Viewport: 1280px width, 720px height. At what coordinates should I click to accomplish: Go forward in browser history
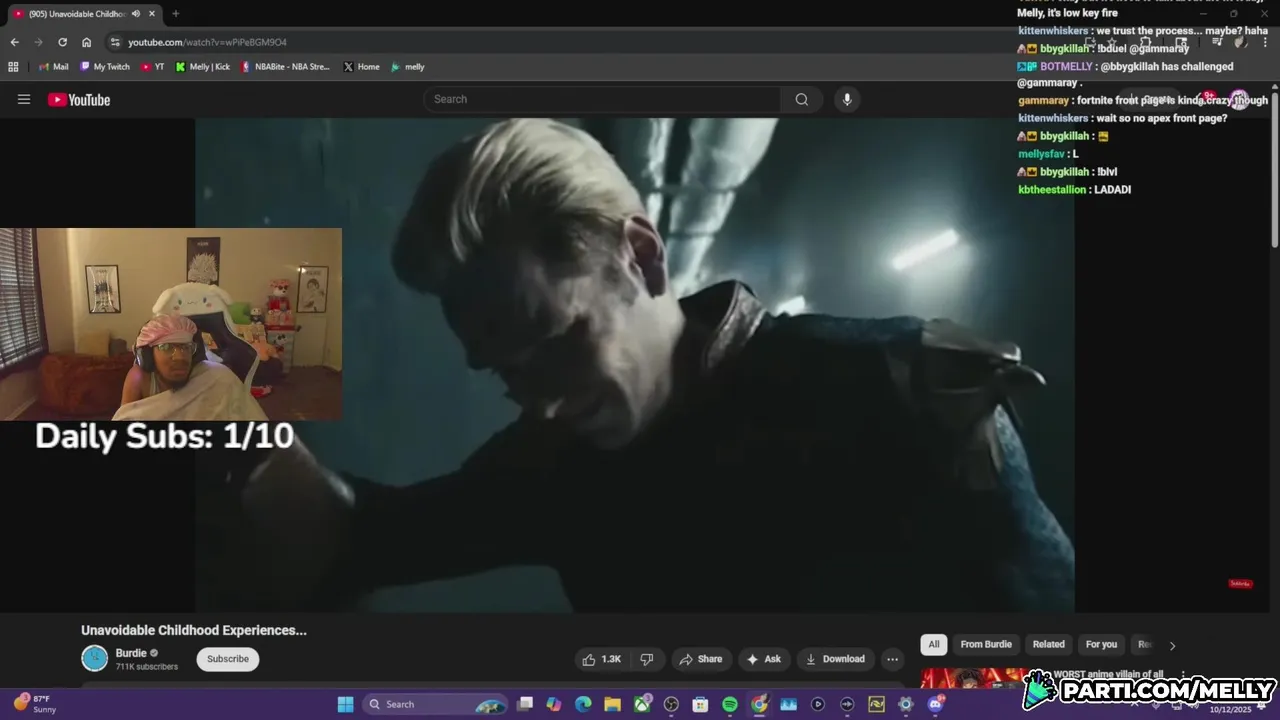point(38,42)
